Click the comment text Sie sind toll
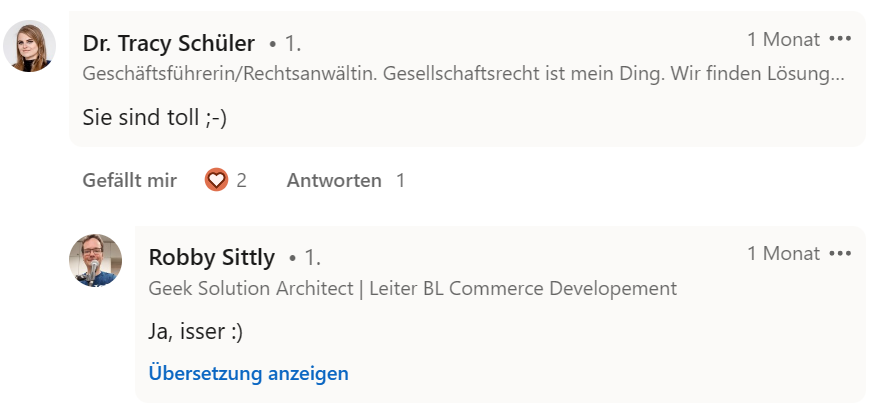 click(155, 117)
